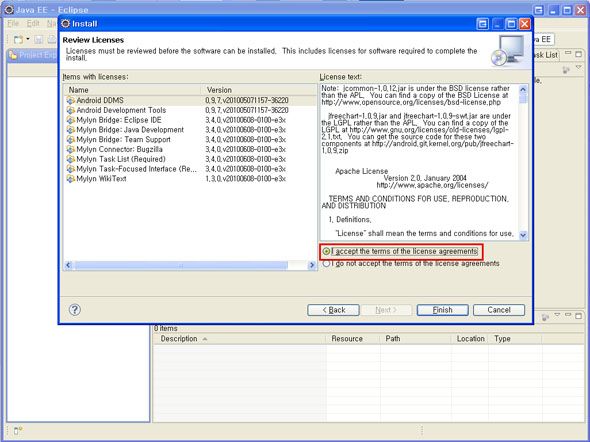
Task: Click Mylyn WikiText version 1.3.0 cell
Action: [245, 179]
